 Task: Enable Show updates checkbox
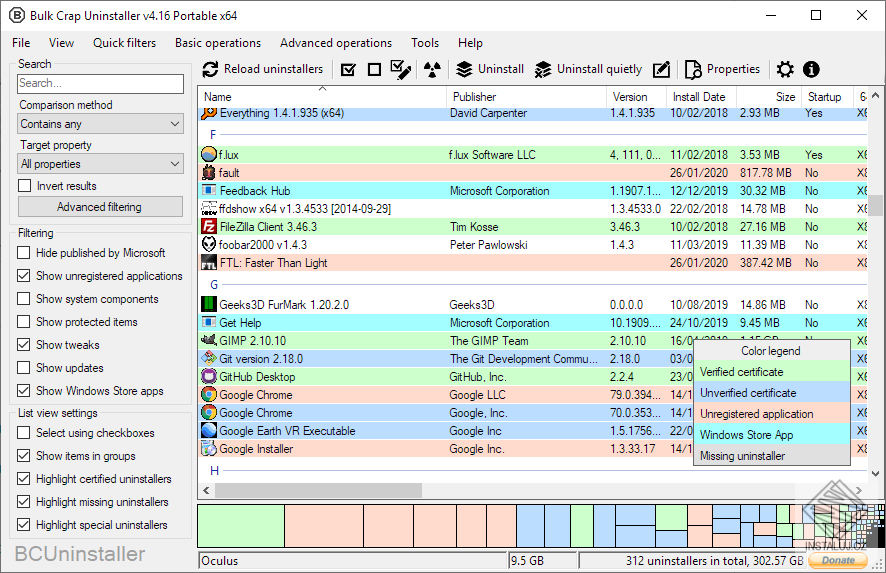24,367
